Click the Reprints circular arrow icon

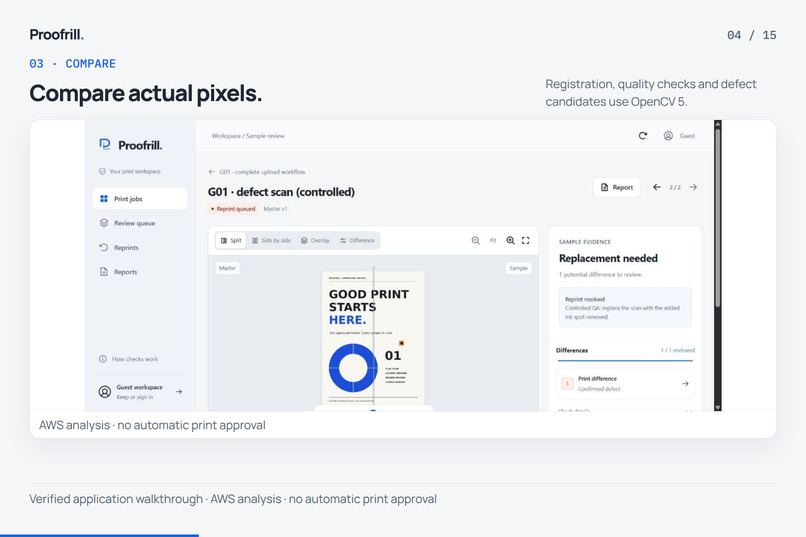(x=104, y=247)
